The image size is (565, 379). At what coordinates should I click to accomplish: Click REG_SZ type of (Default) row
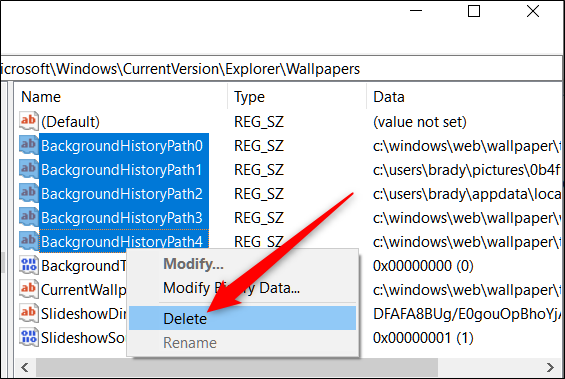coord(259,122)
